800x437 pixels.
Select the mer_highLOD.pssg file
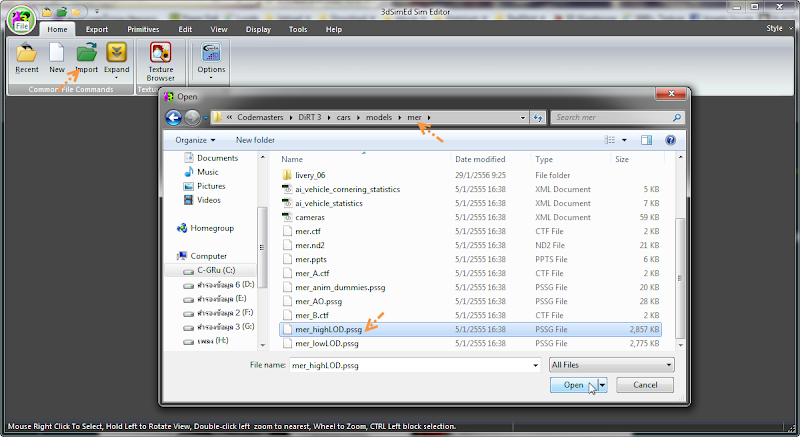tap(470, 330)
